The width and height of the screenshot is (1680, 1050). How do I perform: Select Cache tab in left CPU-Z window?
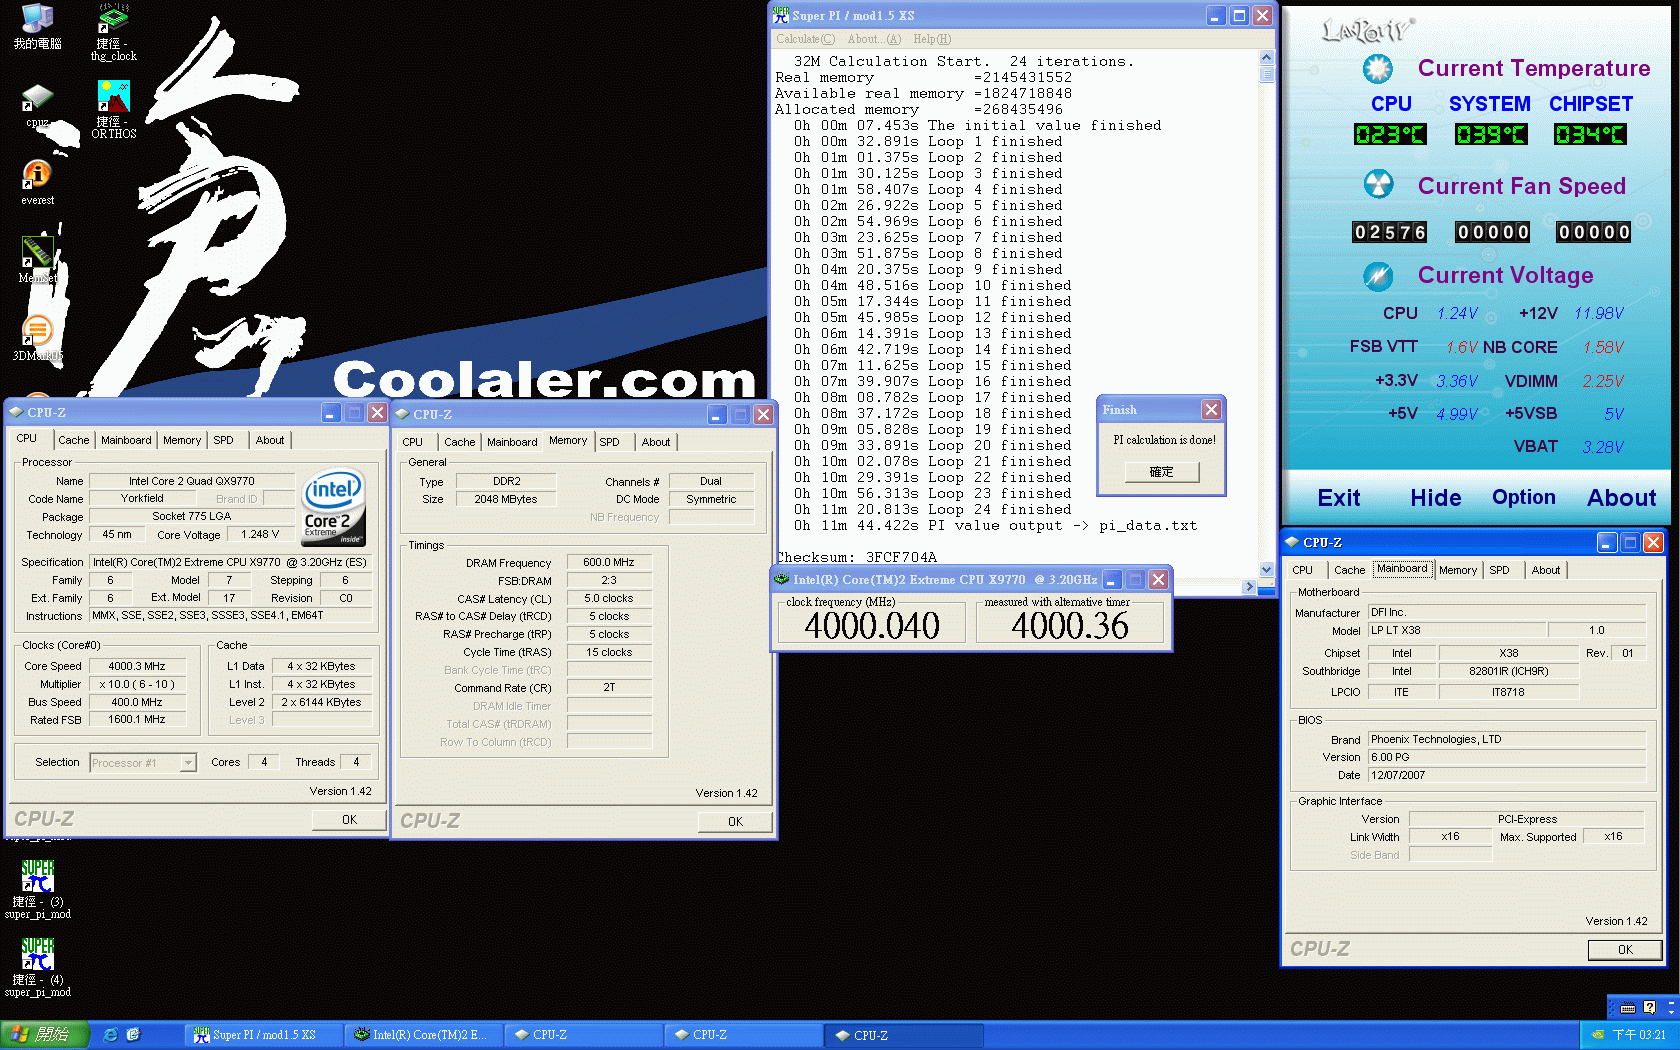click(x=73, y=440)
